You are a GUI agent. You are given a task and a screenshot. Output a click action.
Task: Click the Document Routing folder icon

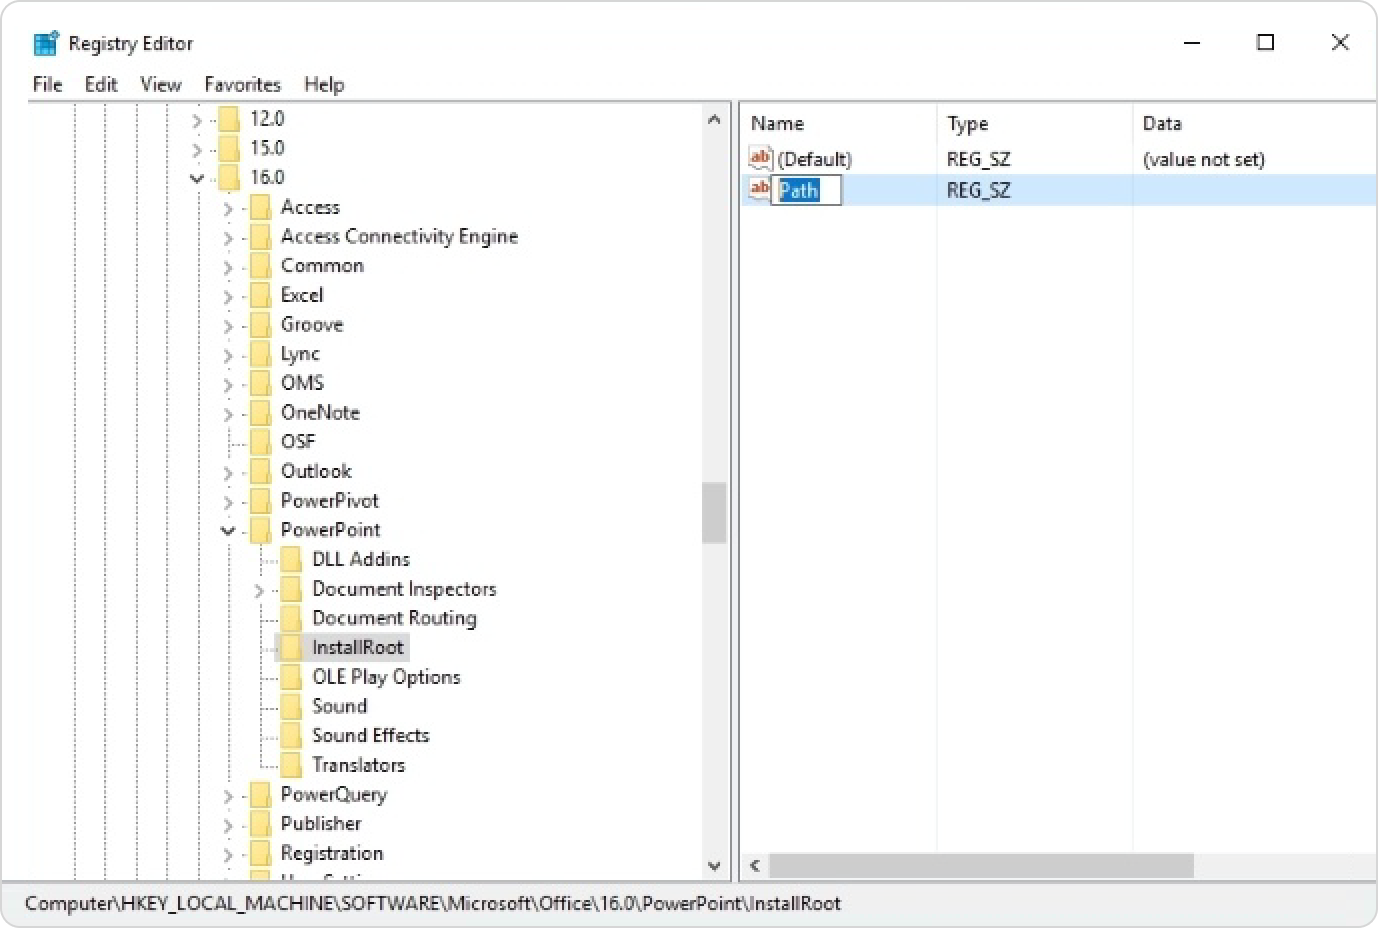coord(291,618)
